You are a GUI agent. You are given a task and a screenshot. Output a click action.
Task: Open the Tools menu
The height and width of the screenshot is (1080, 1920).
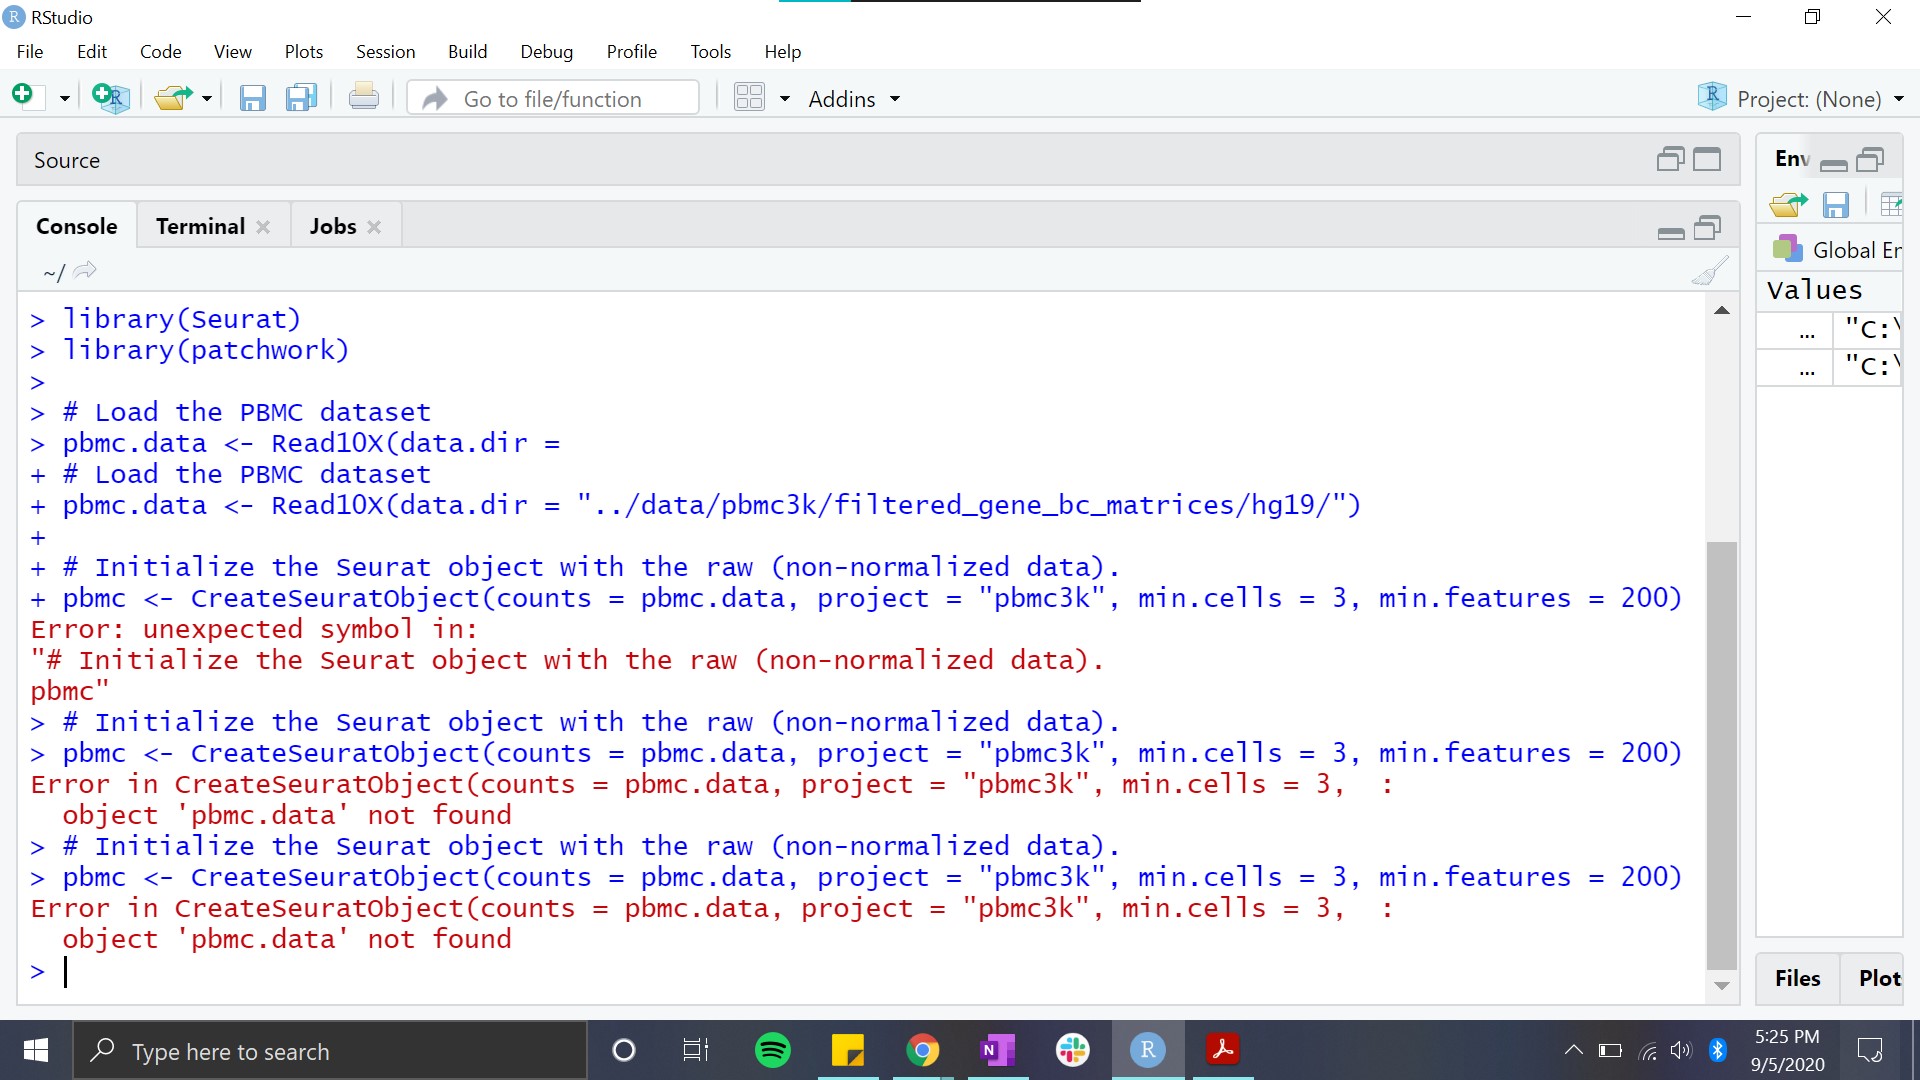[x=710, y=51]
